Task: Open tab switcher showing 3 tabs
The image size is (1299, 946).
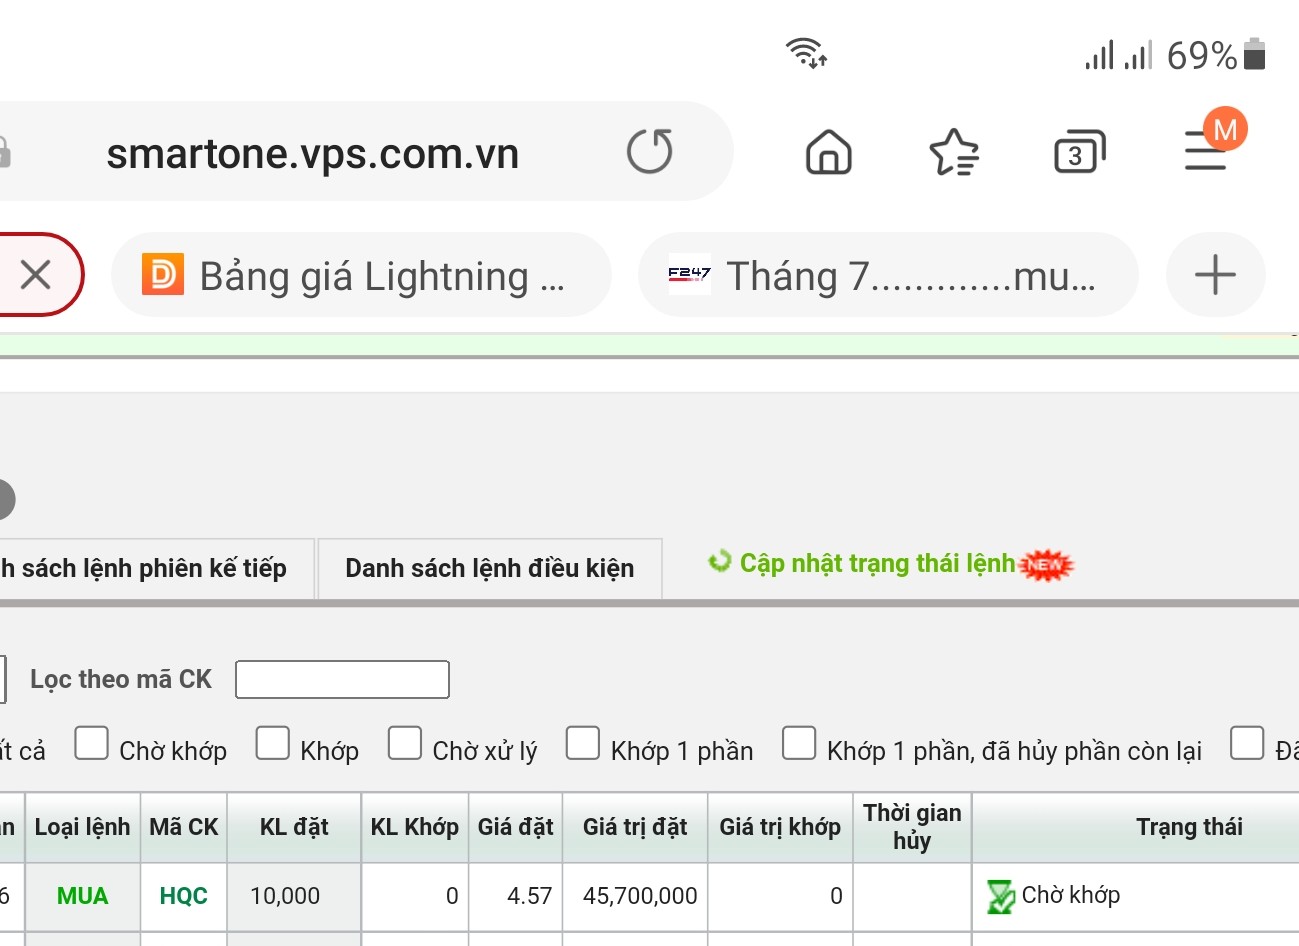Action: coord(1079,152)
